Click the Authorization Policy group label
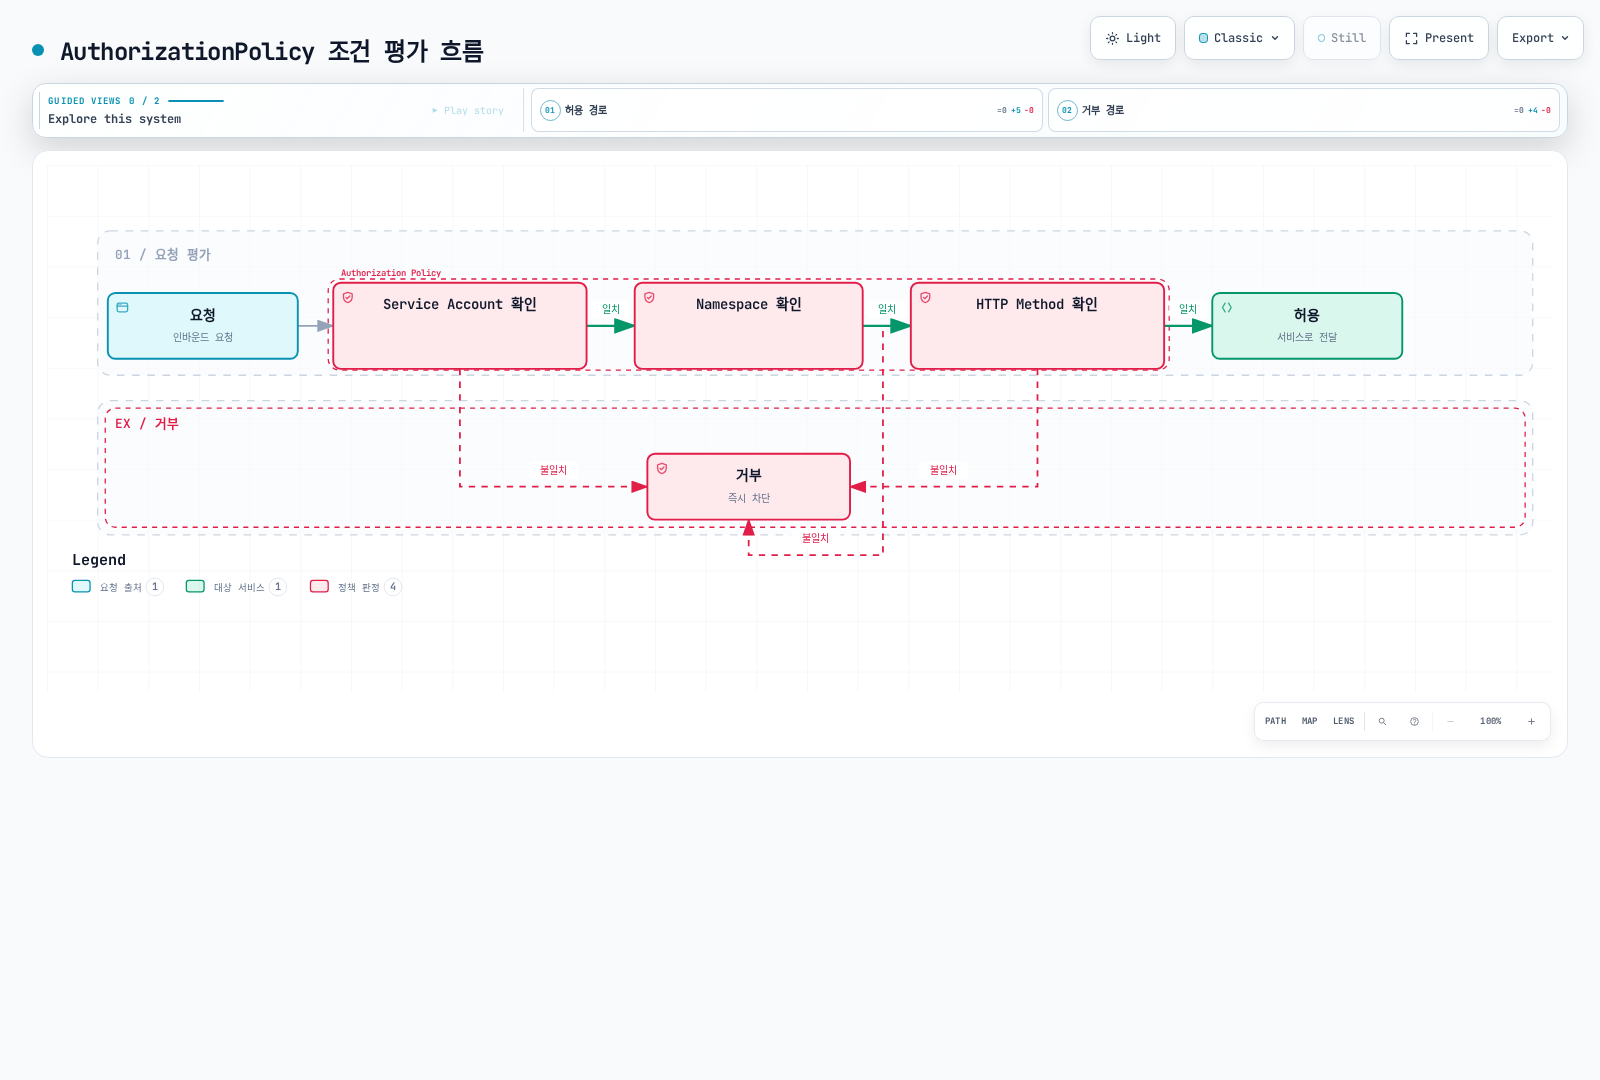1600x1080 pixels. point(391,273)
